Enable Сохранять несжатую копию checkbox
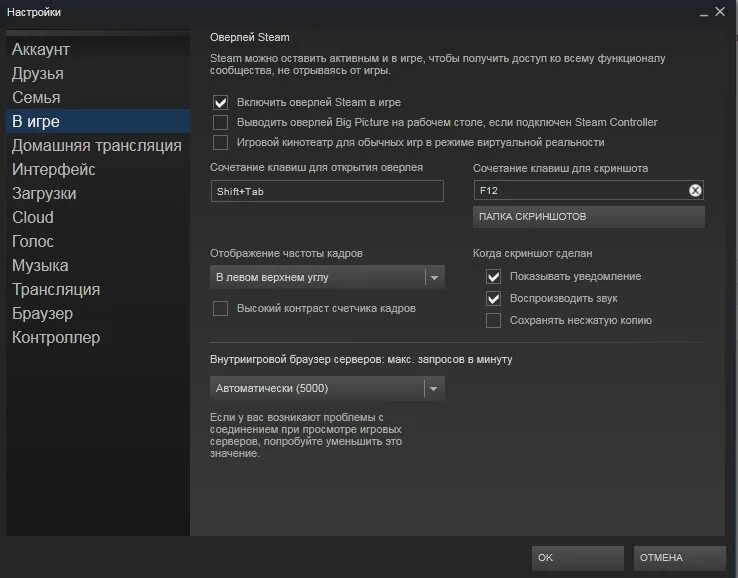738x578 pixels. coord(493,321)
